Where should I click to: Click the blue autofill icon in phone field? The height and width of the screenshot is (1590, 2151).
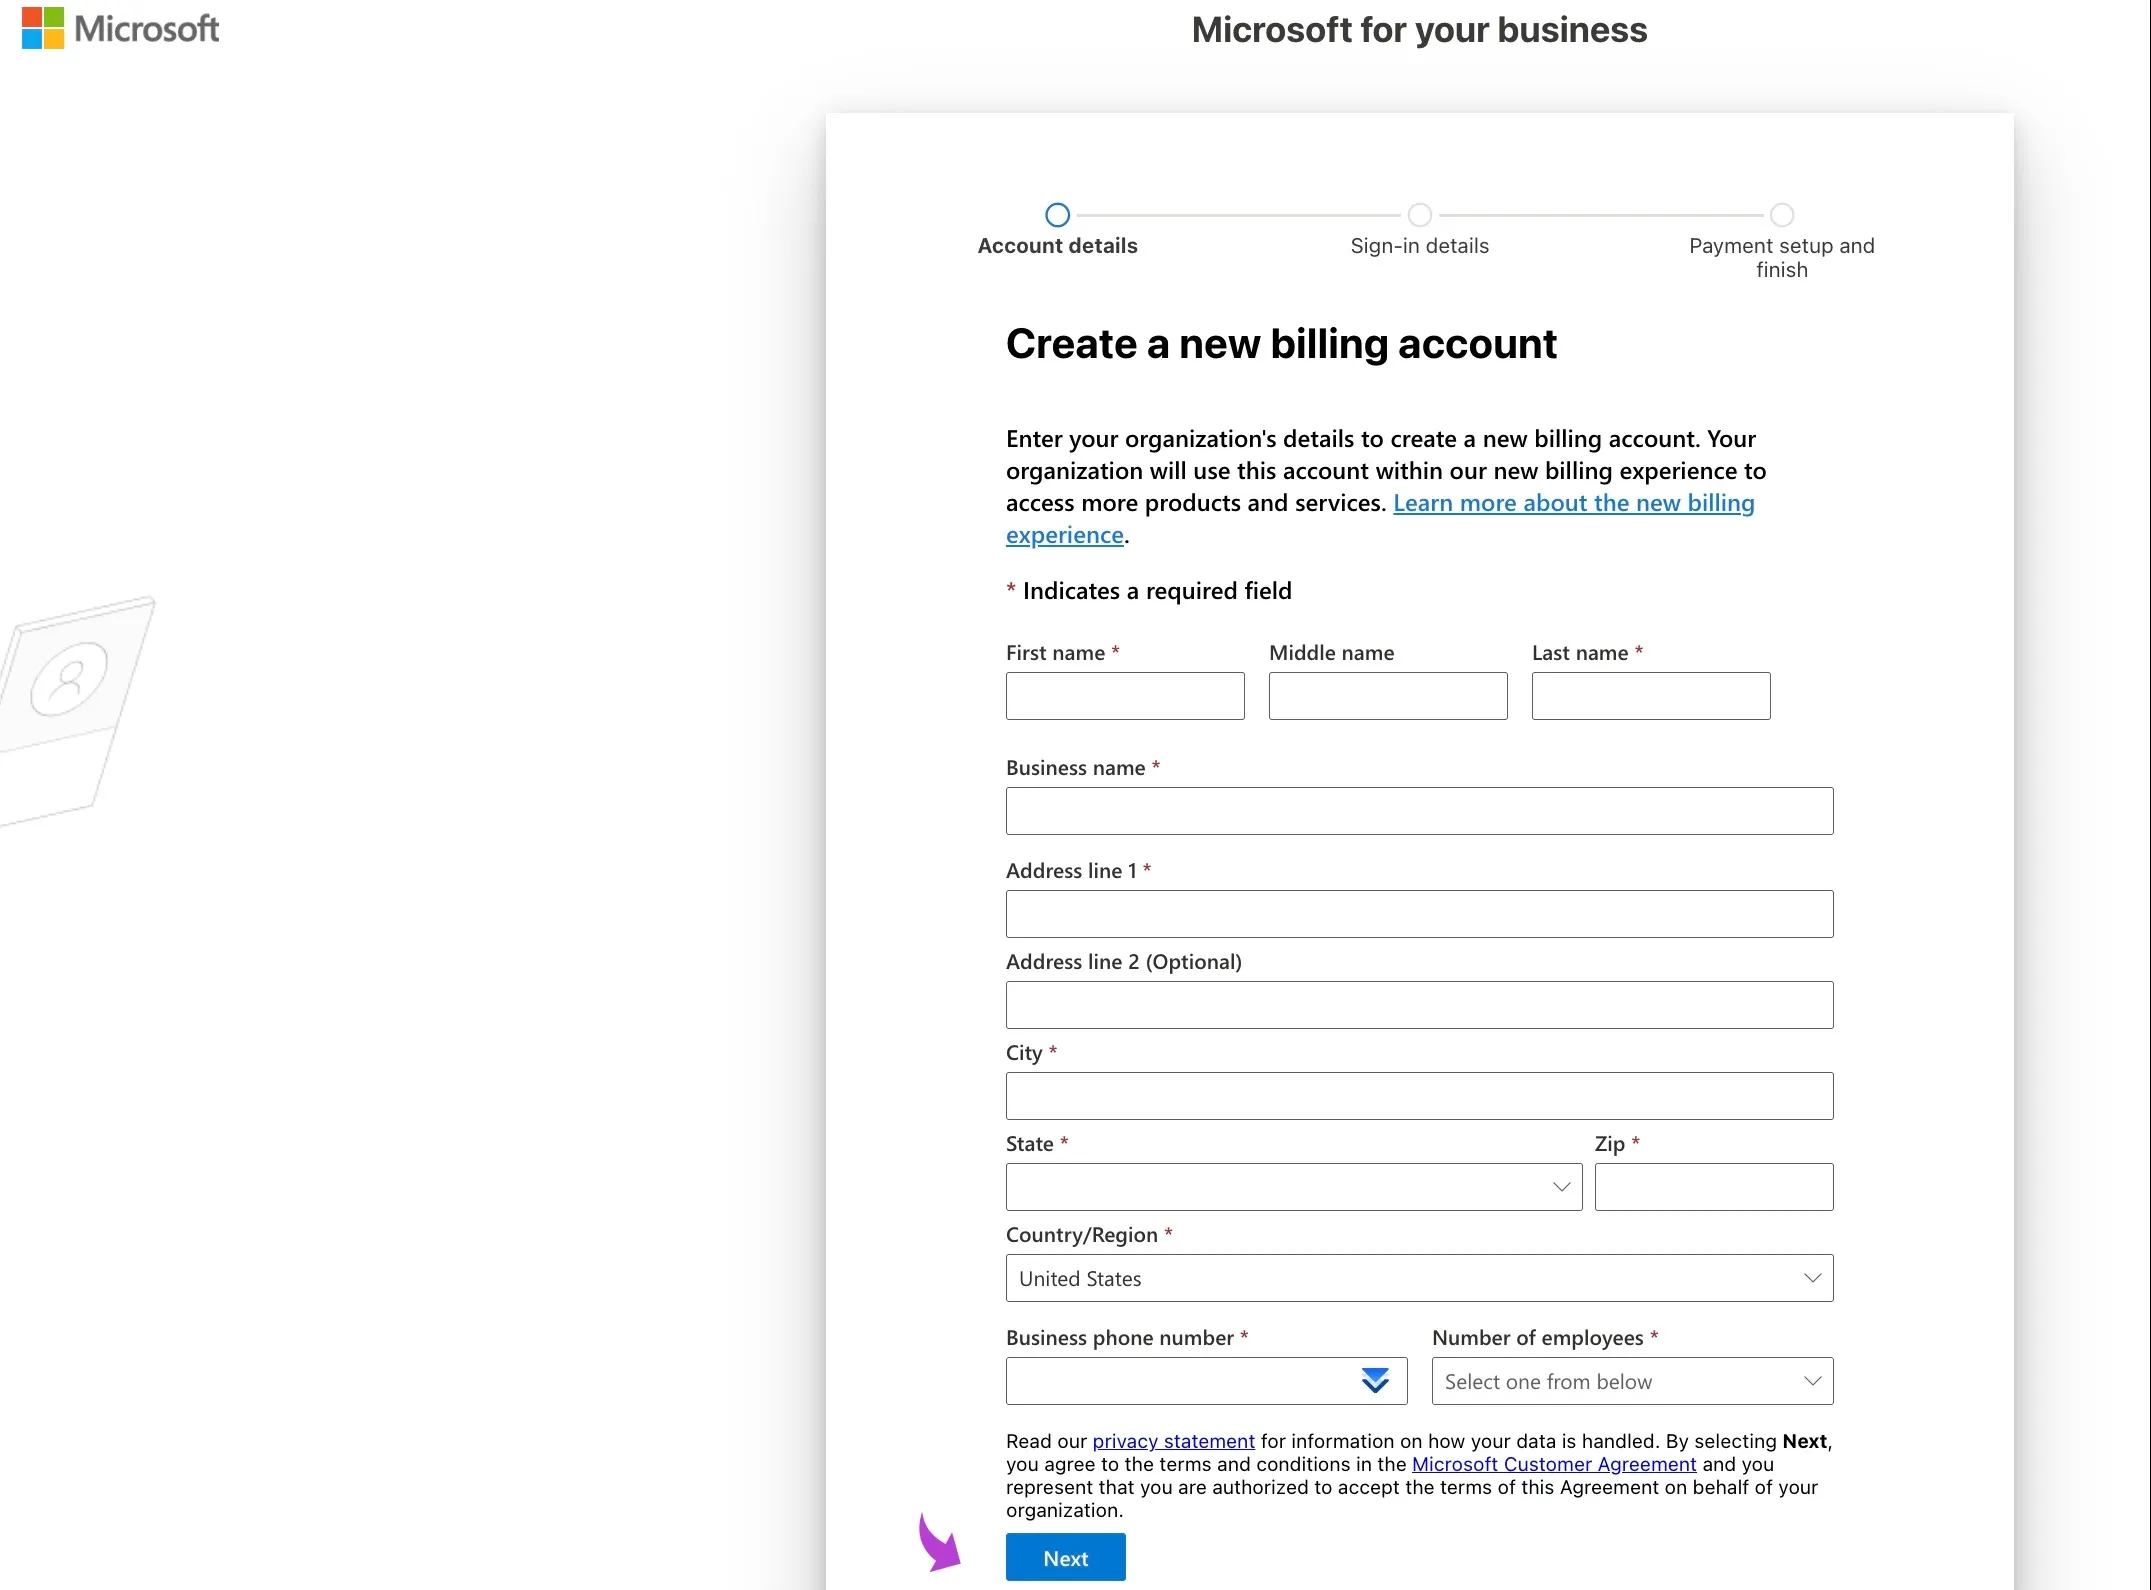coord(1375,1381)
